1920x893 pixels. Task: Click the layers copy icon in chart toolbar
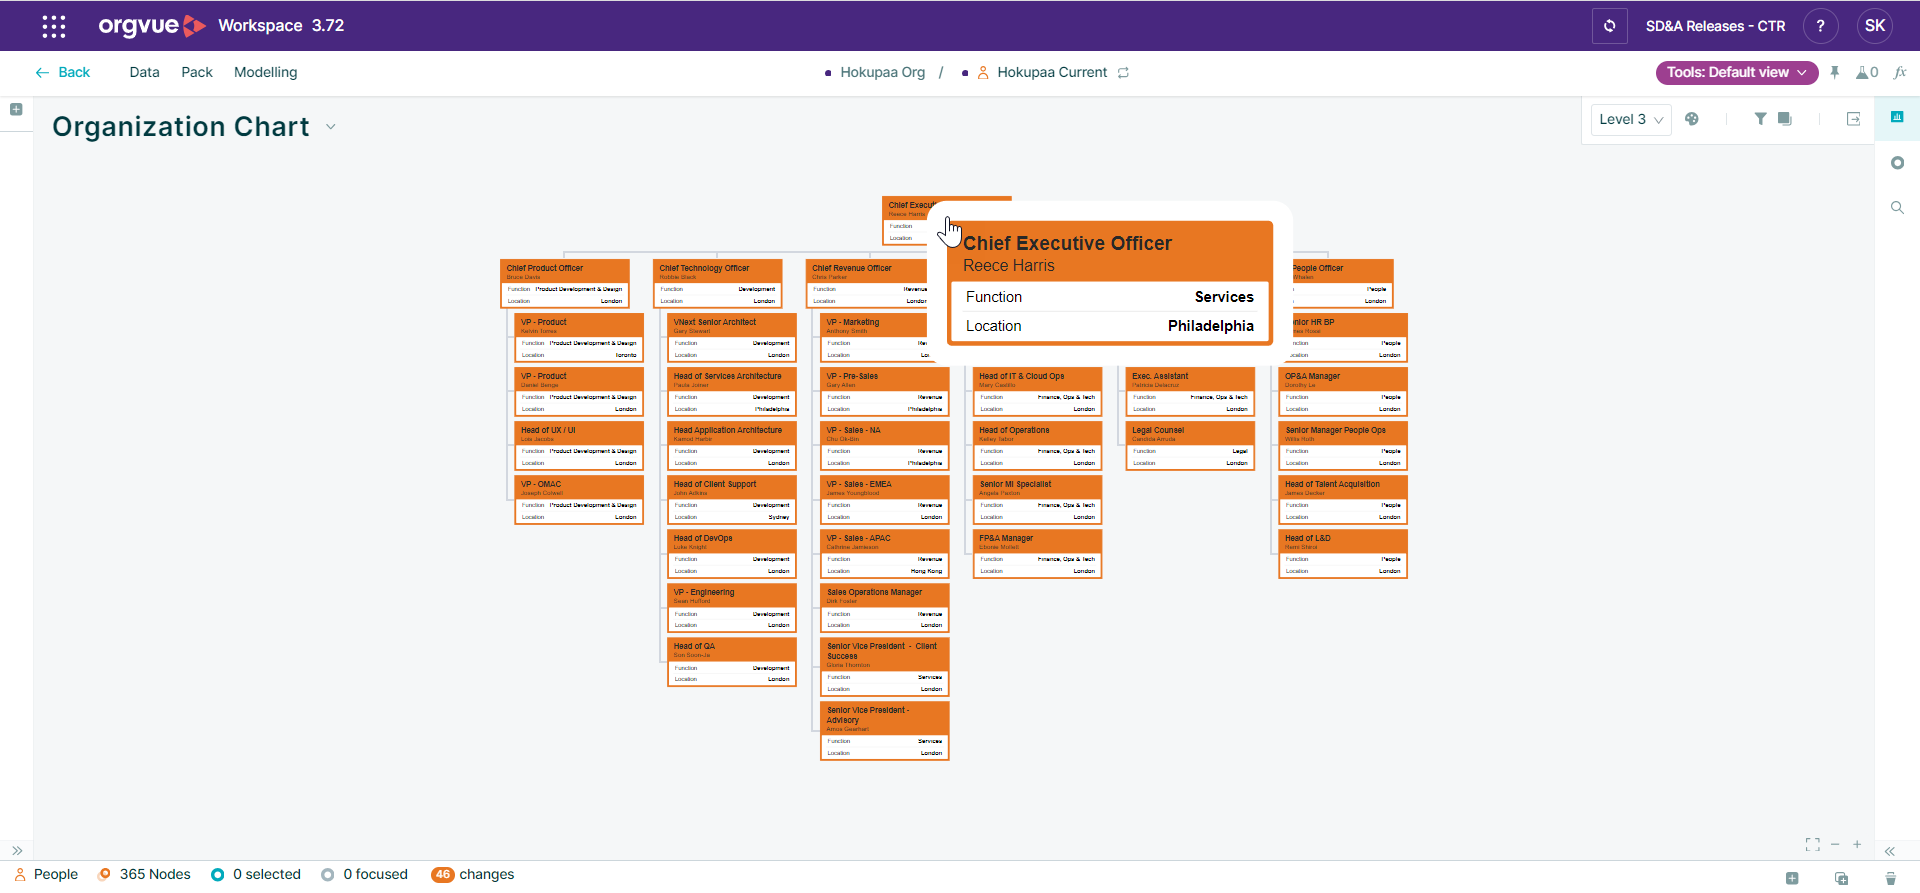pos(1785,119)
